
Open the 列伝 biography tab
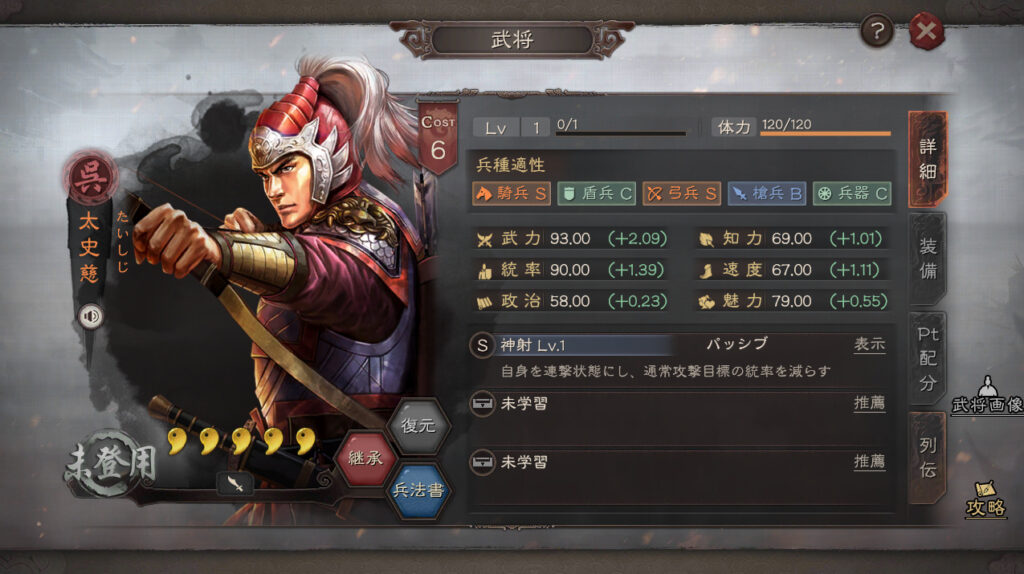(x=927, y=458)
